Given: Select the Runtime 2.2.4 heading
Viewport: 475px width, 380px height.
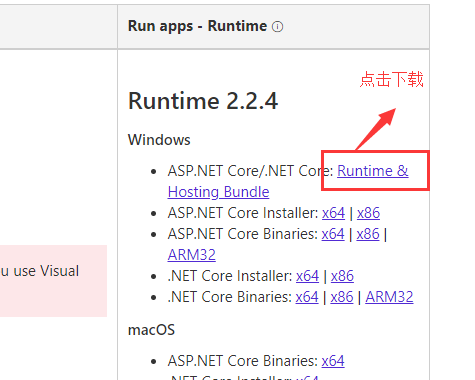Looking at the screenshot, I should pos(203,101).
